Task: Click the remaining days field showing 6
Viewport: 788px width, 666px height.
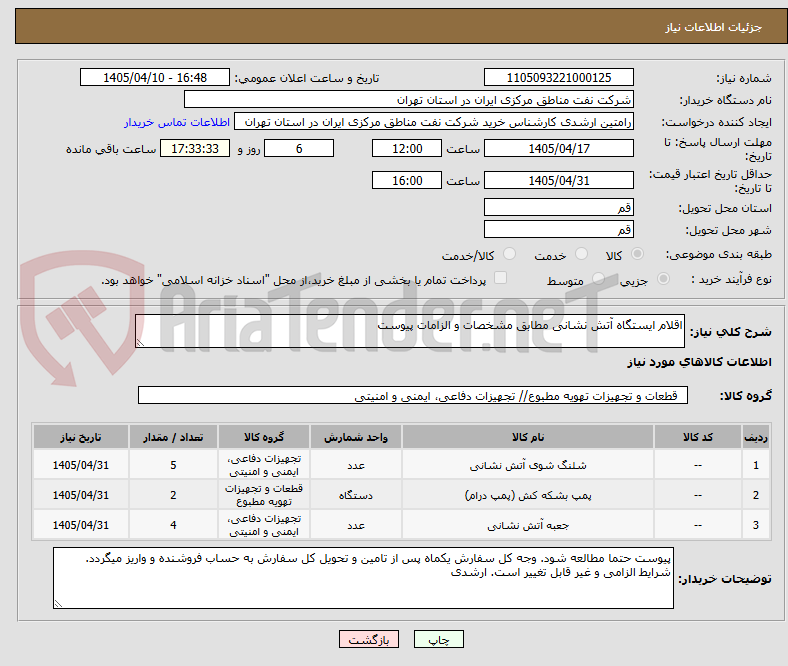Action: click(299, 148)
